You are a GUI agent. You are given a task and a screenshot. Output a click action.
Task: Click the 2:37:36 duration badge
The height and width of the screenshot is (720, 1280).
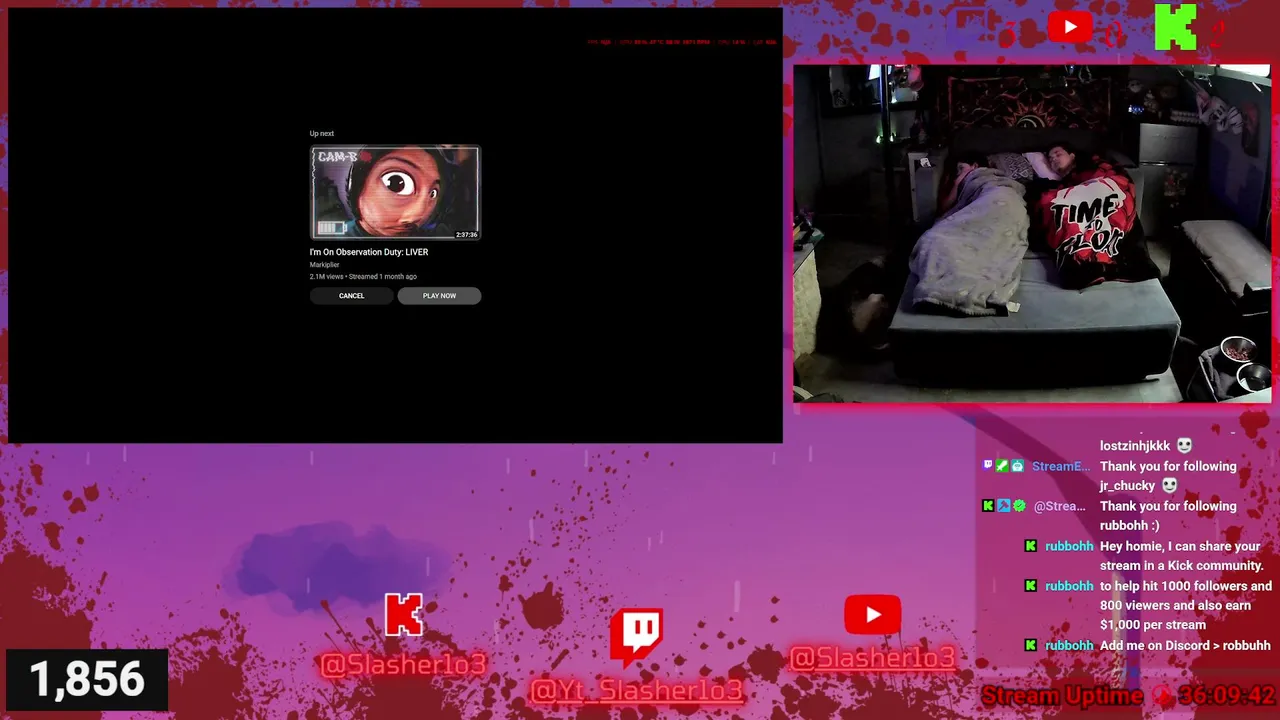point(466,235)
